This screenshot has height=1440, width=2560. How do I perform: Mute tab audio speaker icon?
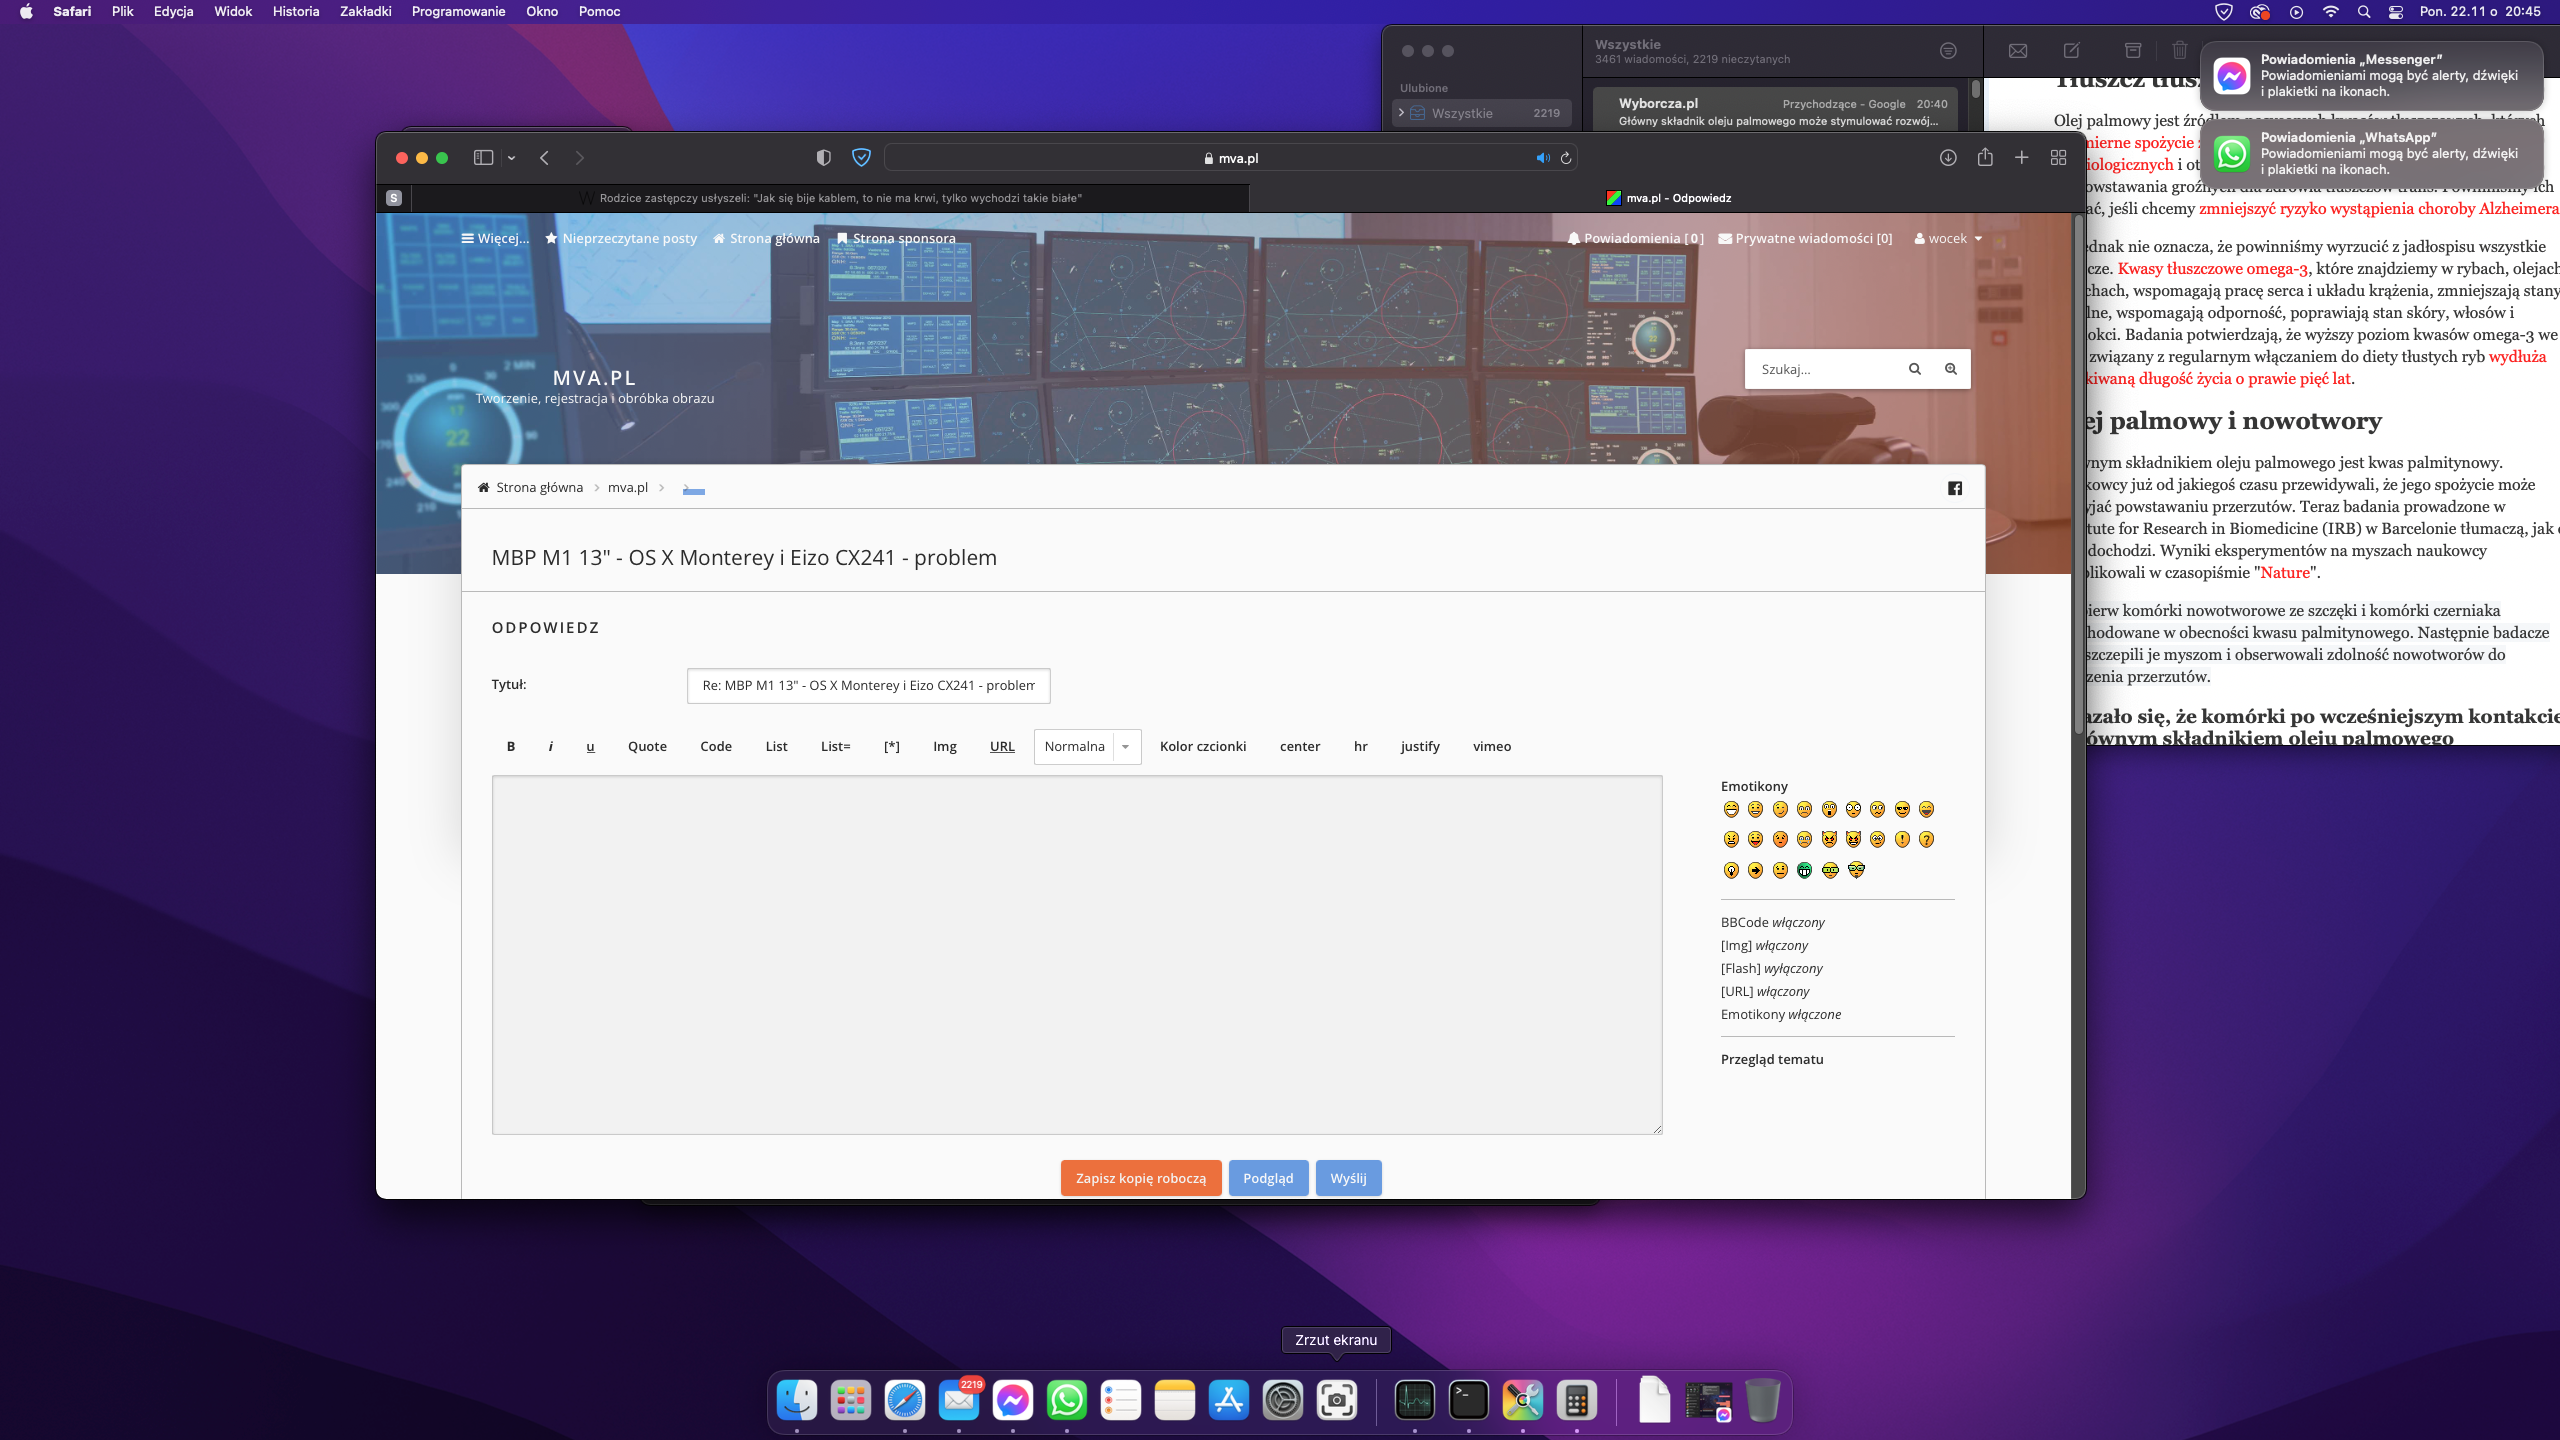1542,158
